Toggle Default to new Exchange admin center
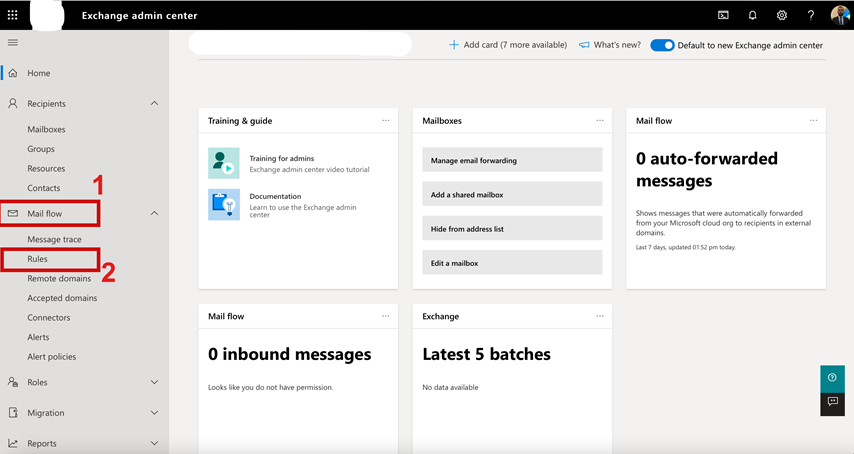The image size is (854, 454). tap(662, 45)
